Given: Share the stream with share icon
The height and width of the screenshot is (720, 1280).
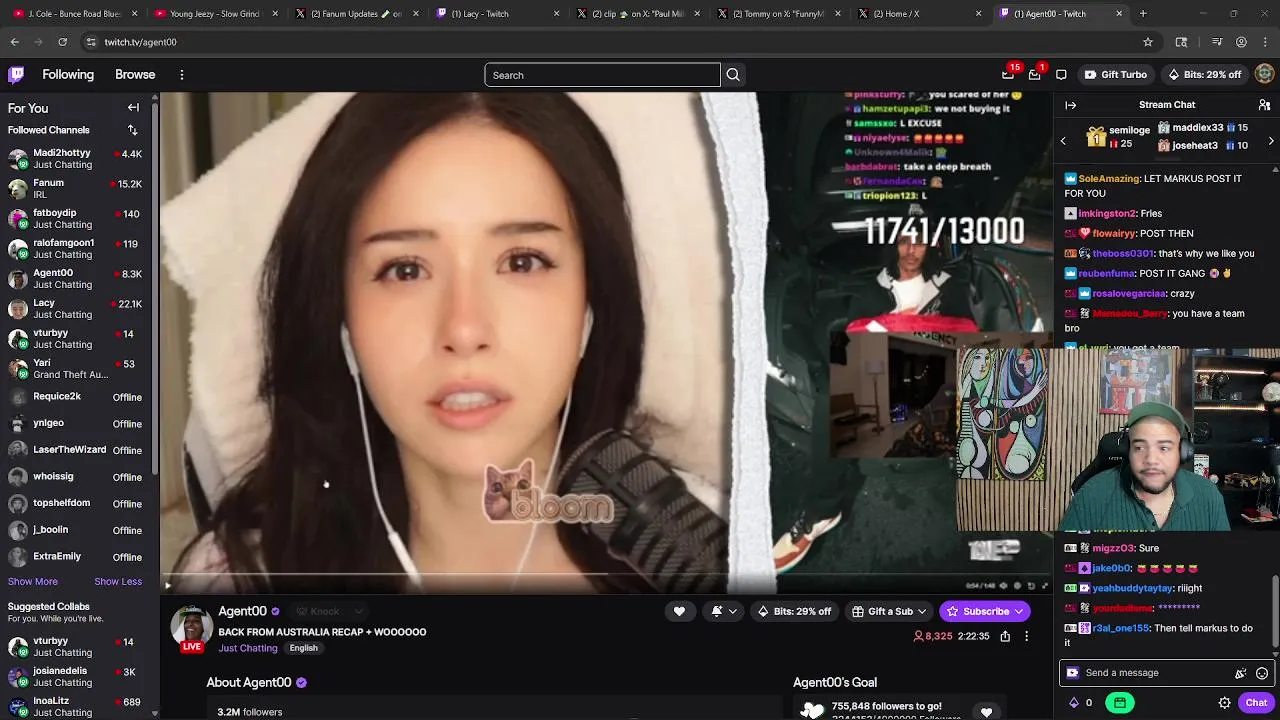Looking at the screenshot, I should (x=1005, y=636).
